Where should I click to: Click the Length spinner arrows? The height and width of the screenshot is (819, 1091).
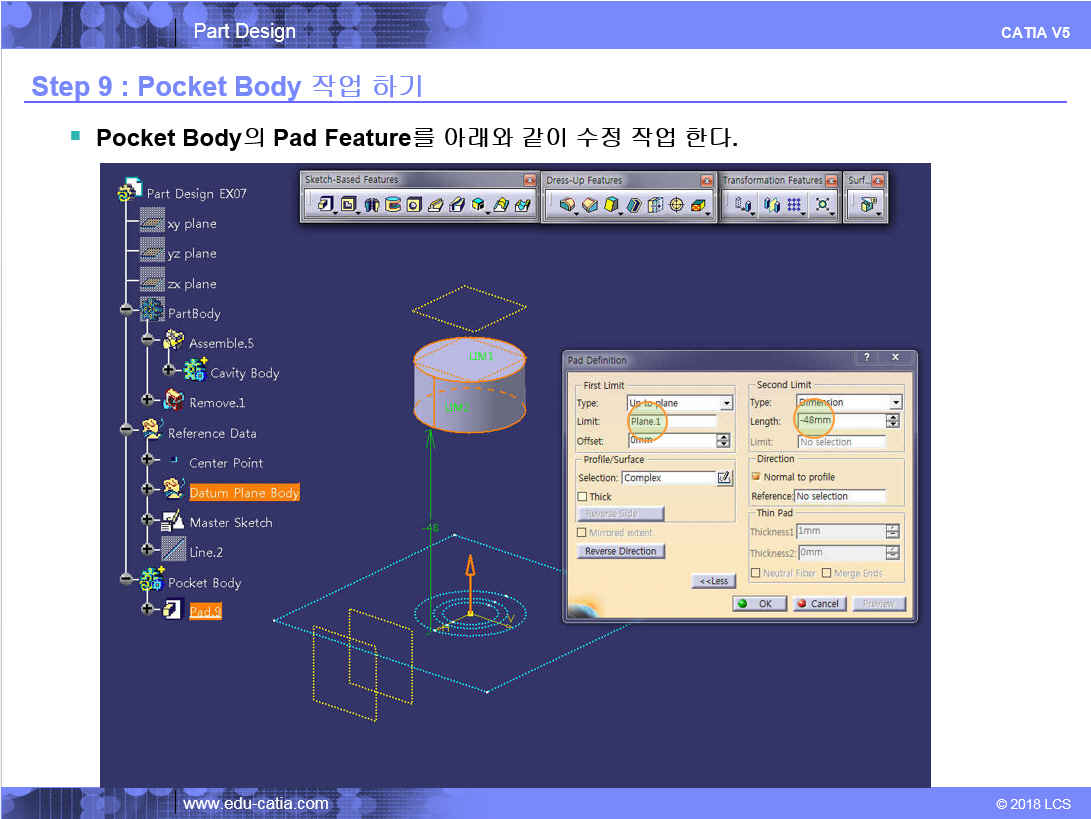coord(893,421)
